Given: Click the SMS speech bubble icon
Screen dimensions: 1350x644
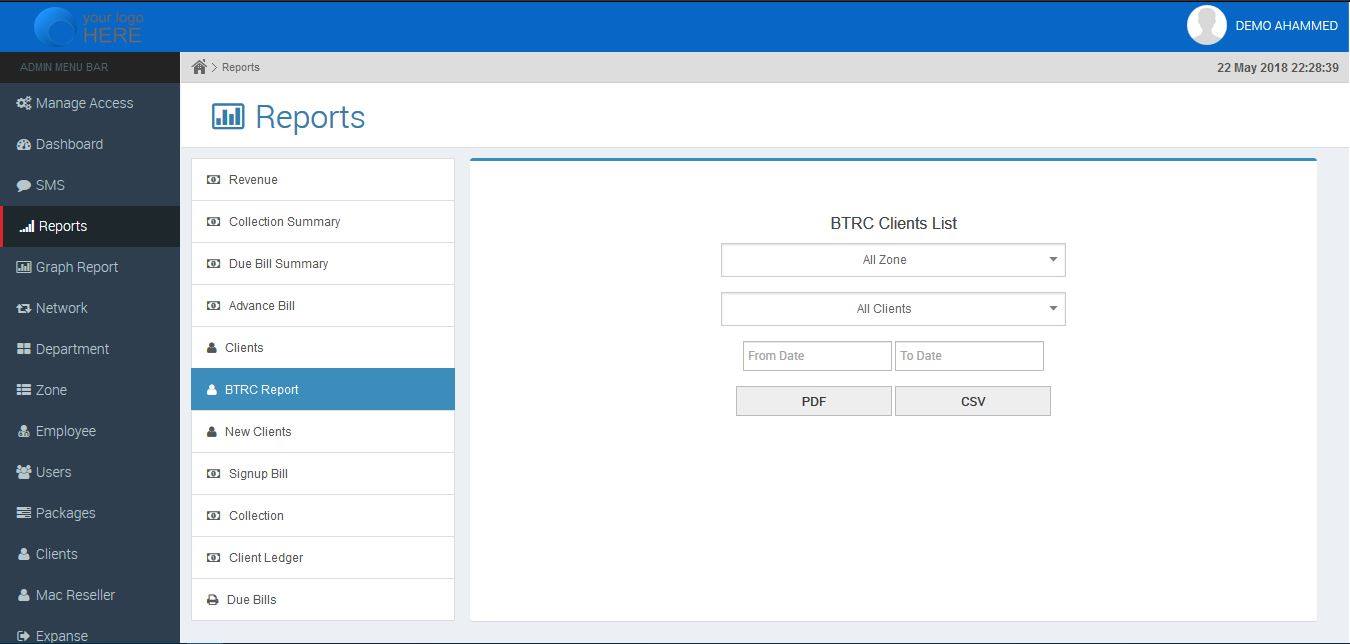Looking at the screenshot, I should coord(24,185).
